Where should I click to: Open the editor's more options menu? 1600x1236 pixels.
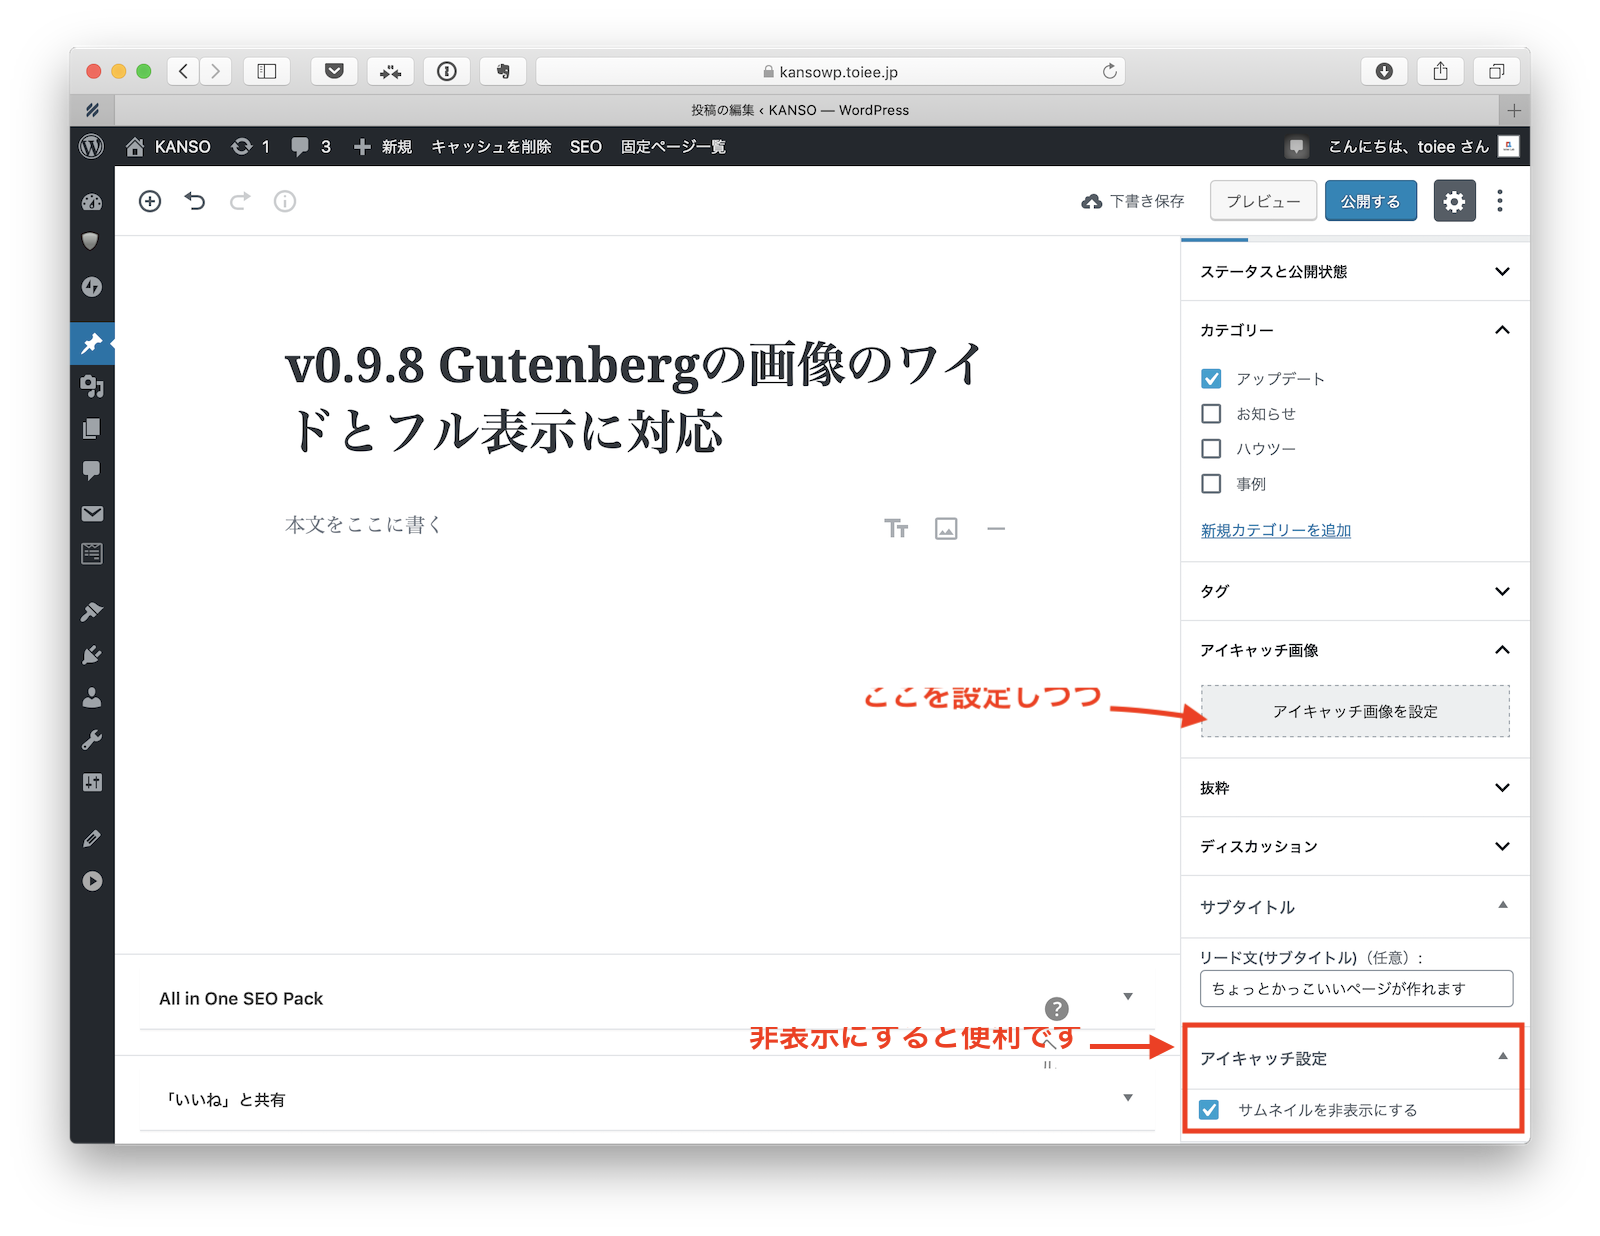click(1499, 201)
